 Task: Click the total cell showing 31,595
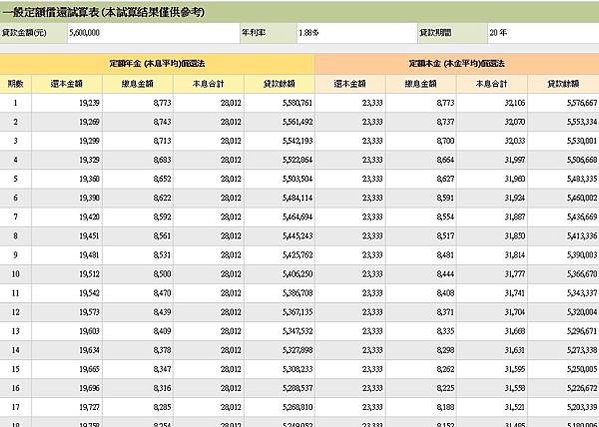[x=492, y=369]
